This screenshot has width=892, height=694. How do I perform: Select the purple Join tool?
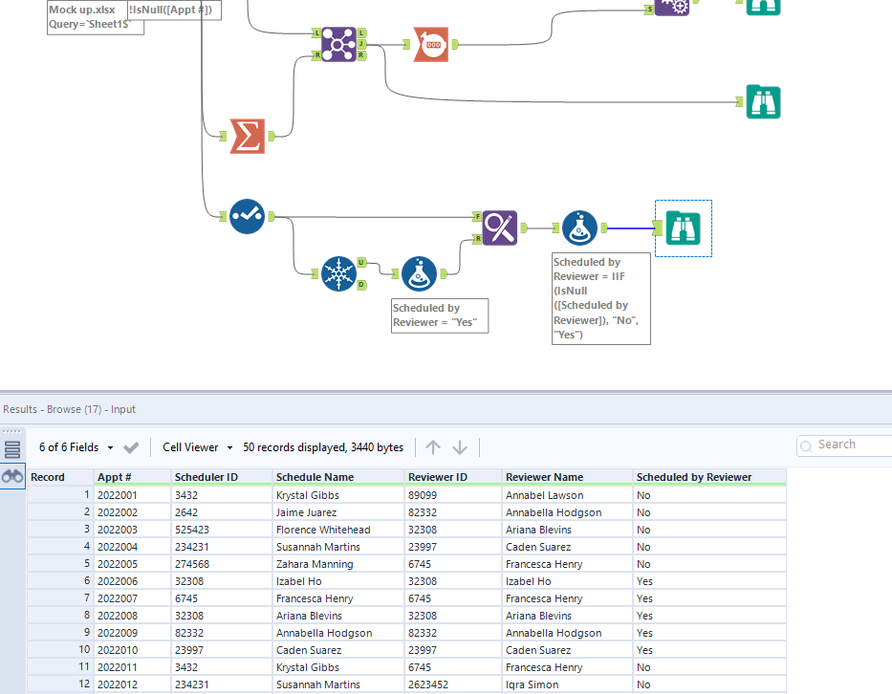click(338, 44)
